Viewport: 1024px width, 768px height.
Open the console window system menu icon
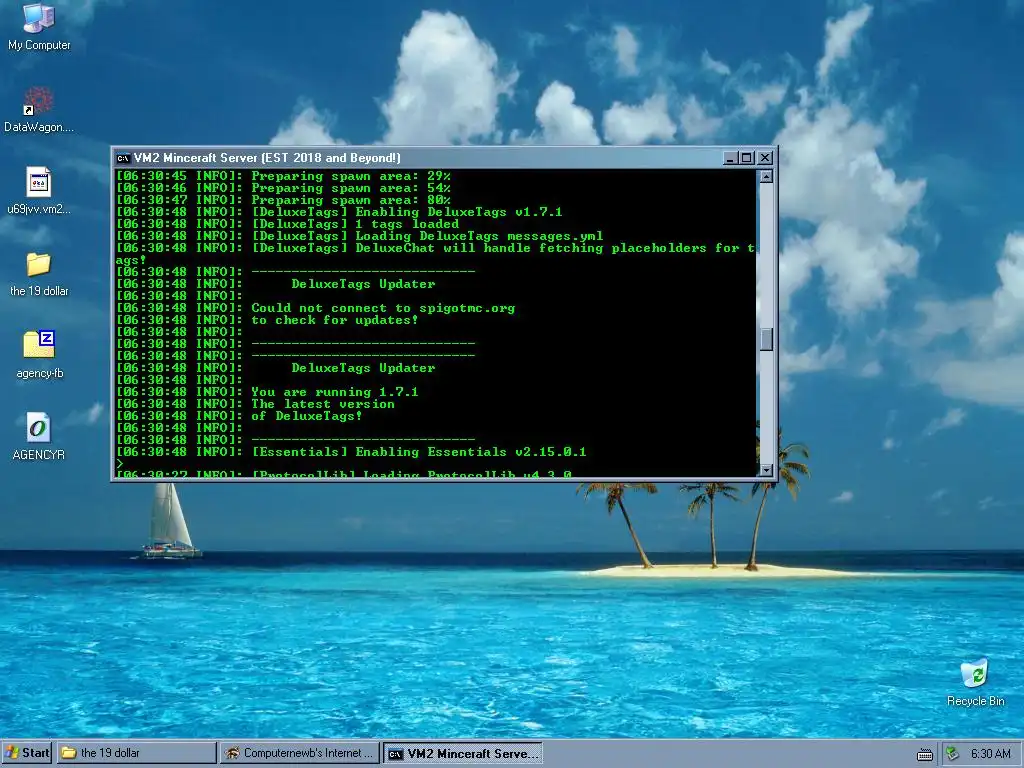click(123, 158)
